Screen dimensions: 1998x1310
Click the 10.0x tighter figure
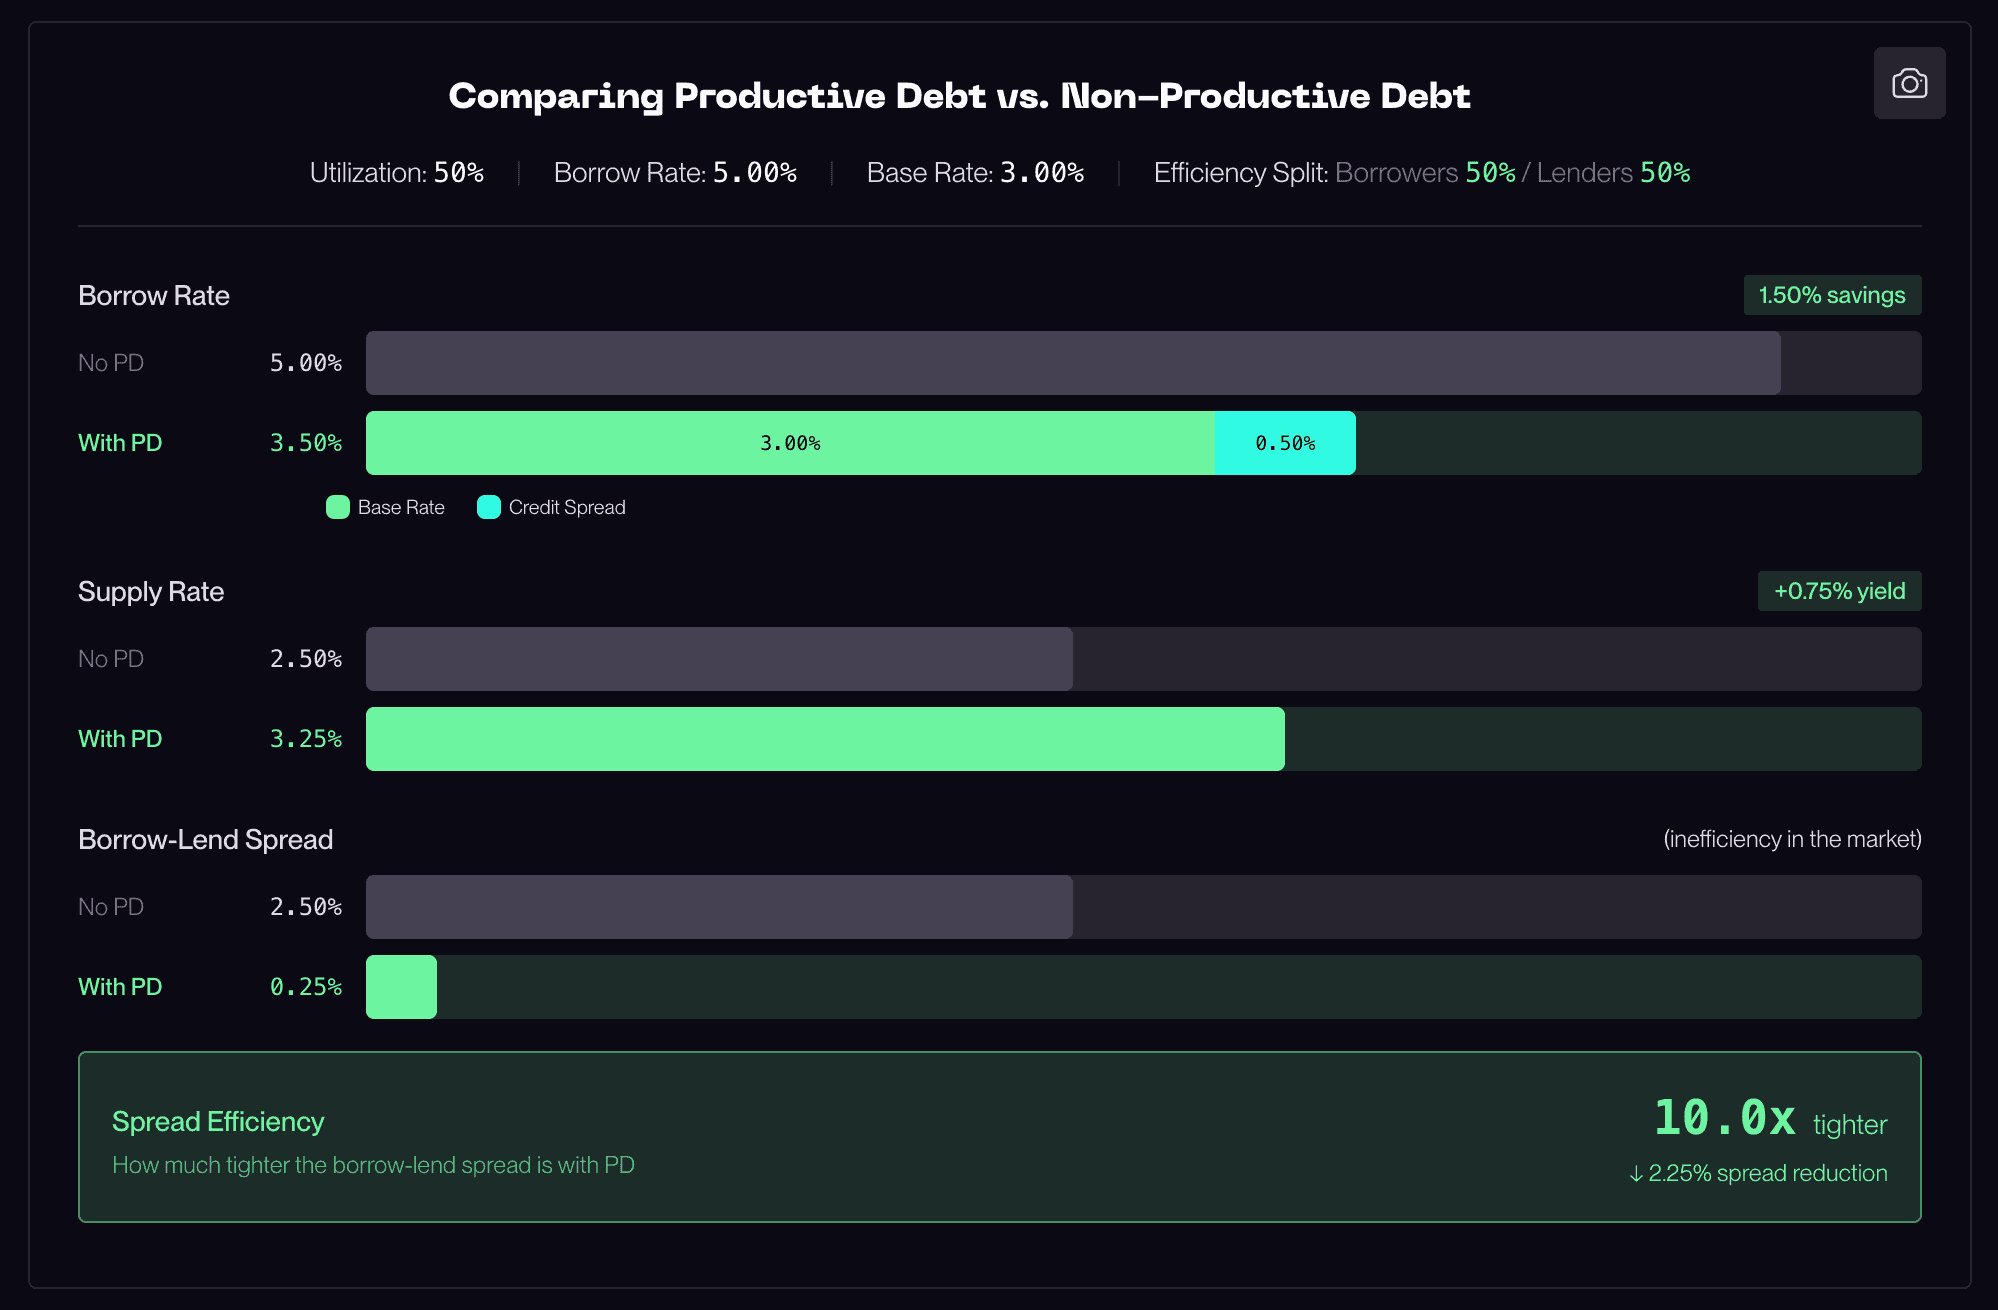(1724, 1118)
